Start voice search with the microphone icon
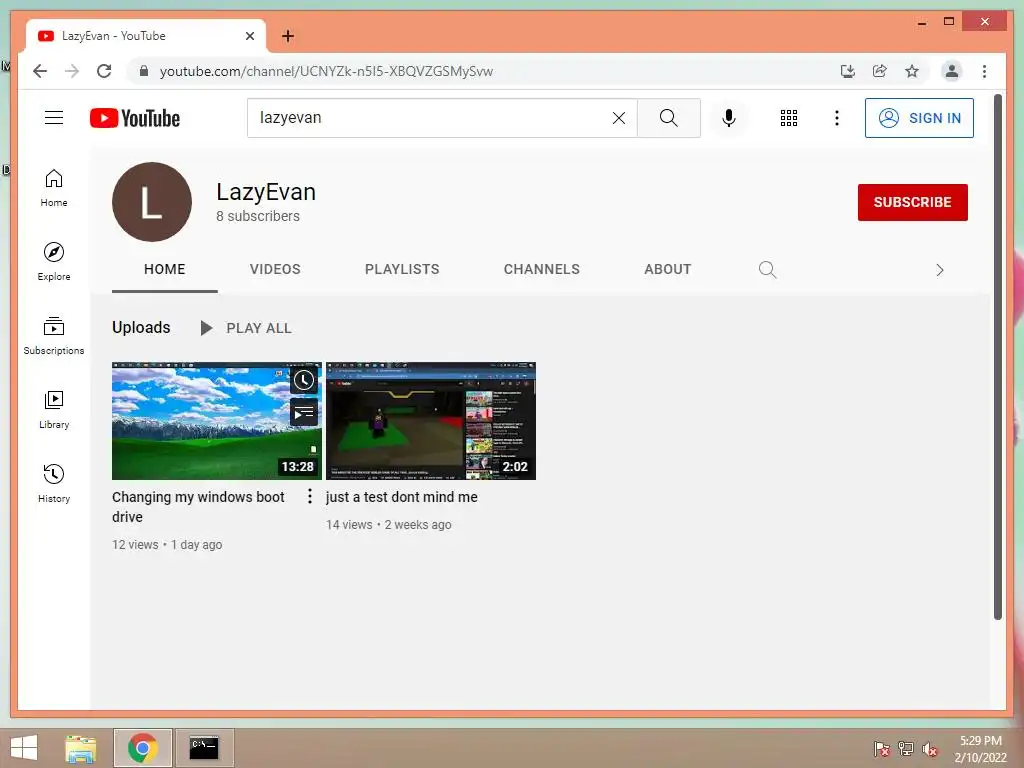The height and width of the screenshot is (768, 1024). point(729,118)
